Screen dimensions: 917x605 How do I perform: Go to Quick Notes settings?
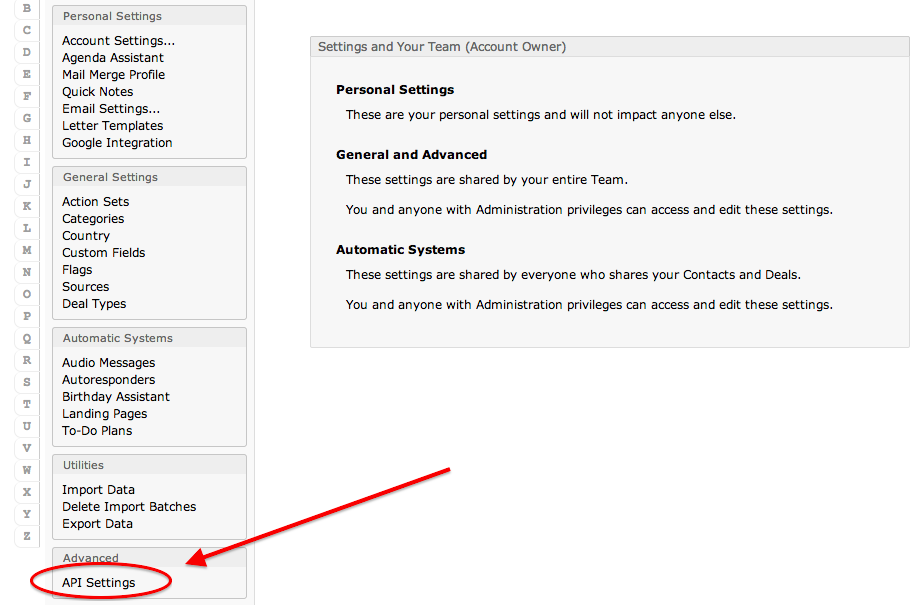pyautogui.click(x=98, y=92)
